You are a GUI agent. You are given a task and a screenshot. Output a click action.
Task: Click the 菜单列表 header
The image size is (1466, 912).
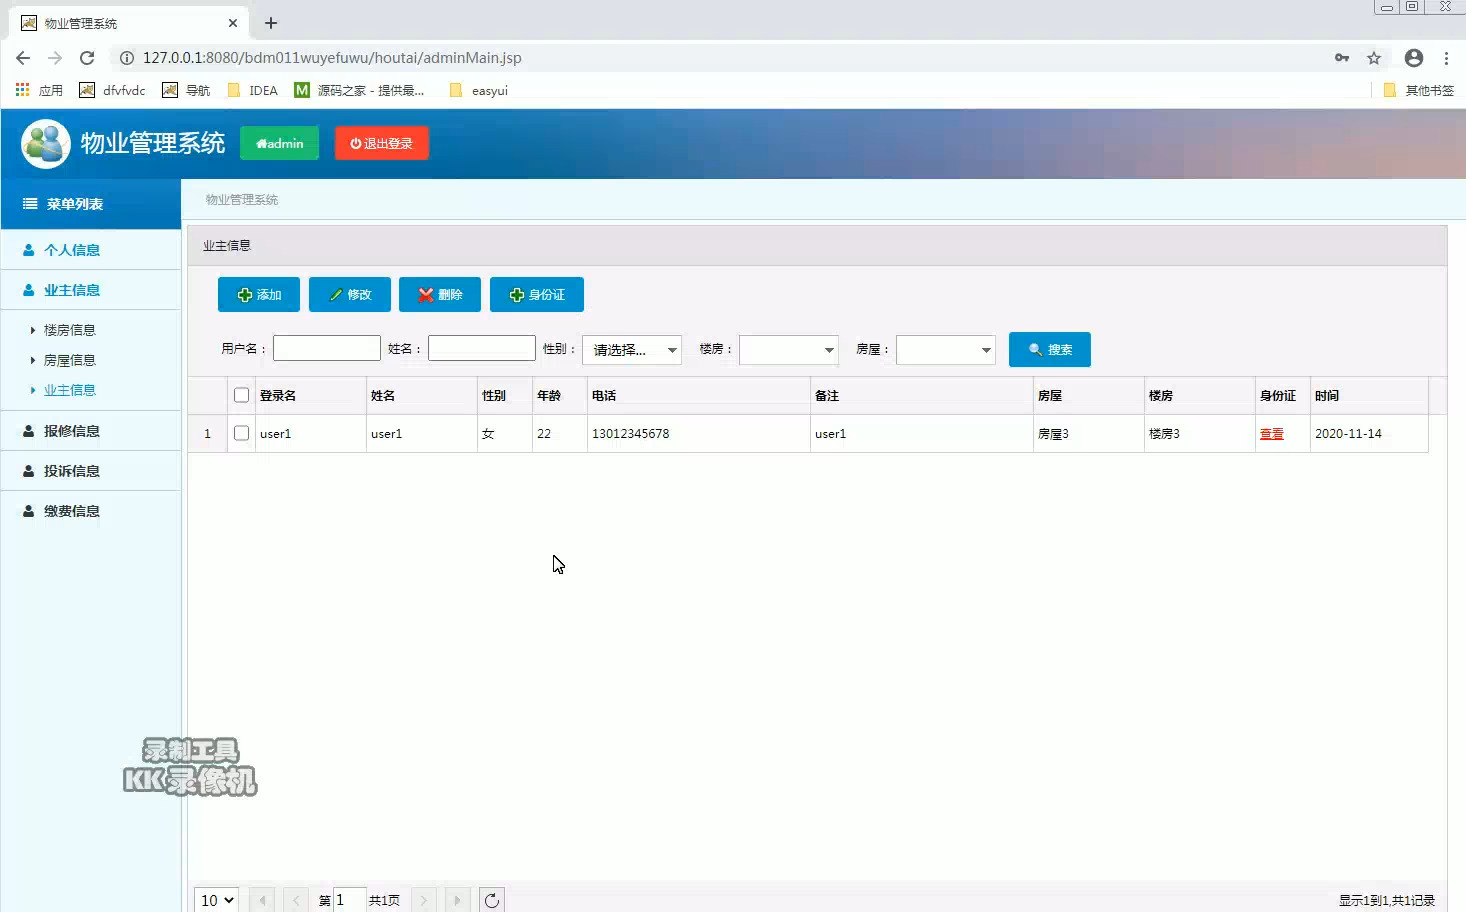point(90,204)
